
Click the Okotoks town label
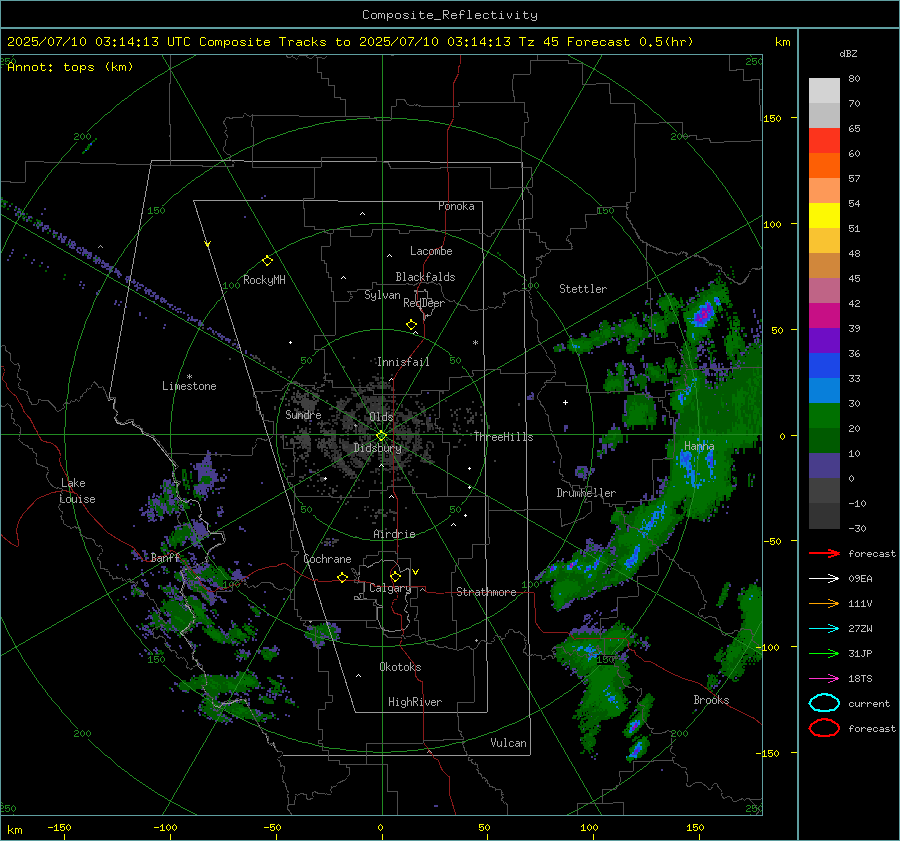click(400, 667)
